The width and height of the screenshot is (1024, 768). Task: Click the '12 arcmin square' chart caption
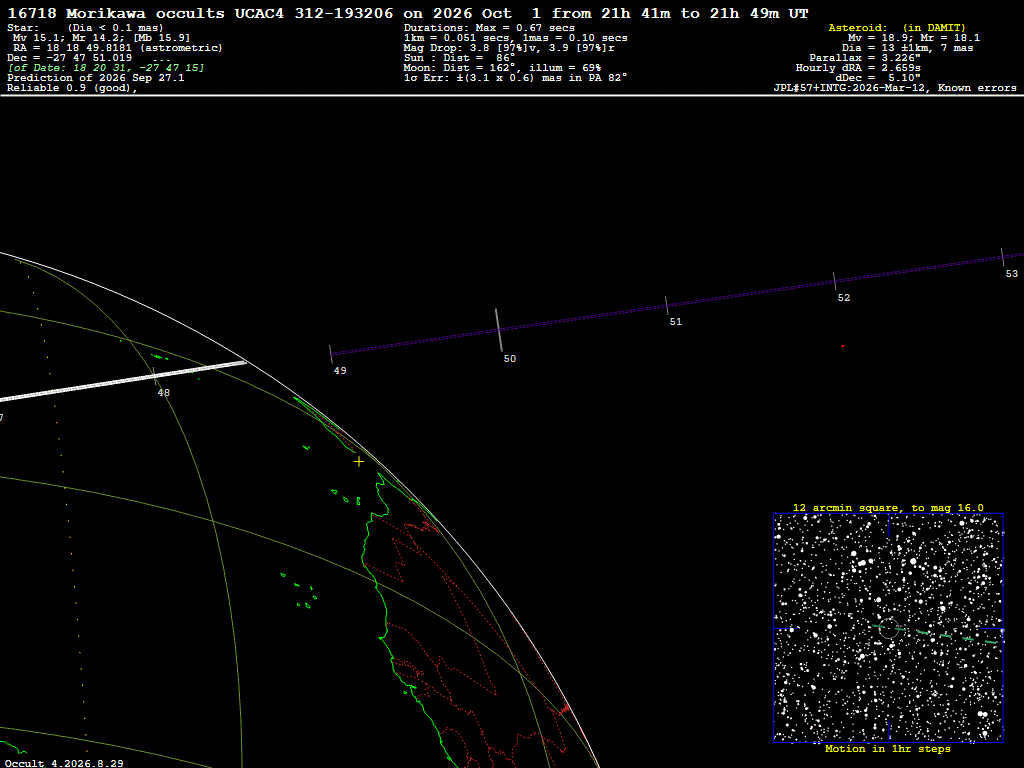point(888,507)
